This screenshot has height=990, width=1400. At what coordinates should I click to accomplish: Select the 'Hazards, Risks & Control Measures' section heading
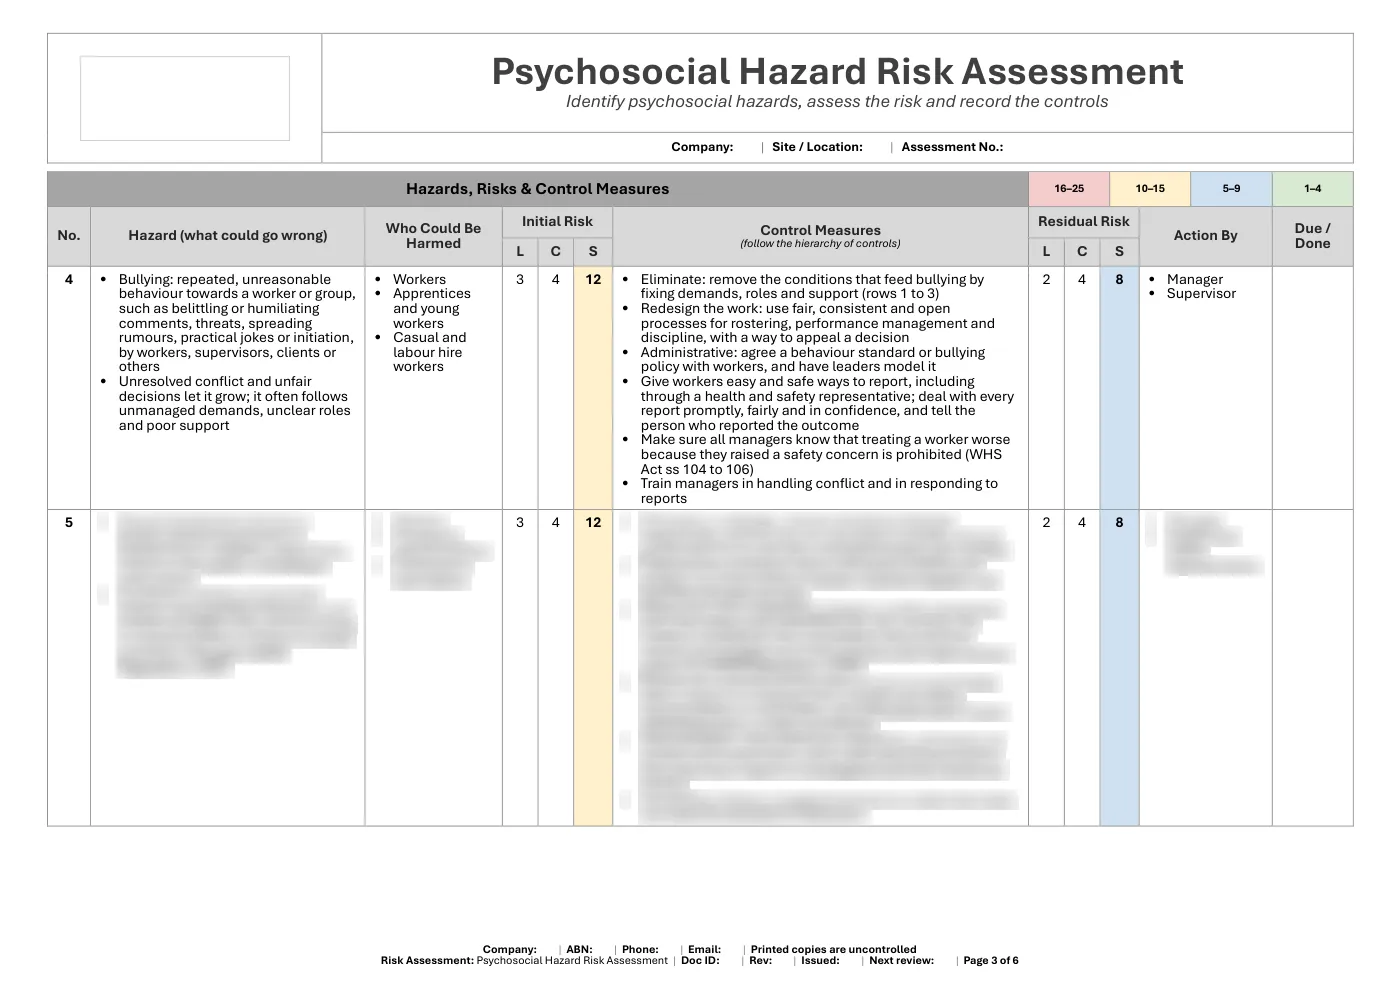(537, 189)
